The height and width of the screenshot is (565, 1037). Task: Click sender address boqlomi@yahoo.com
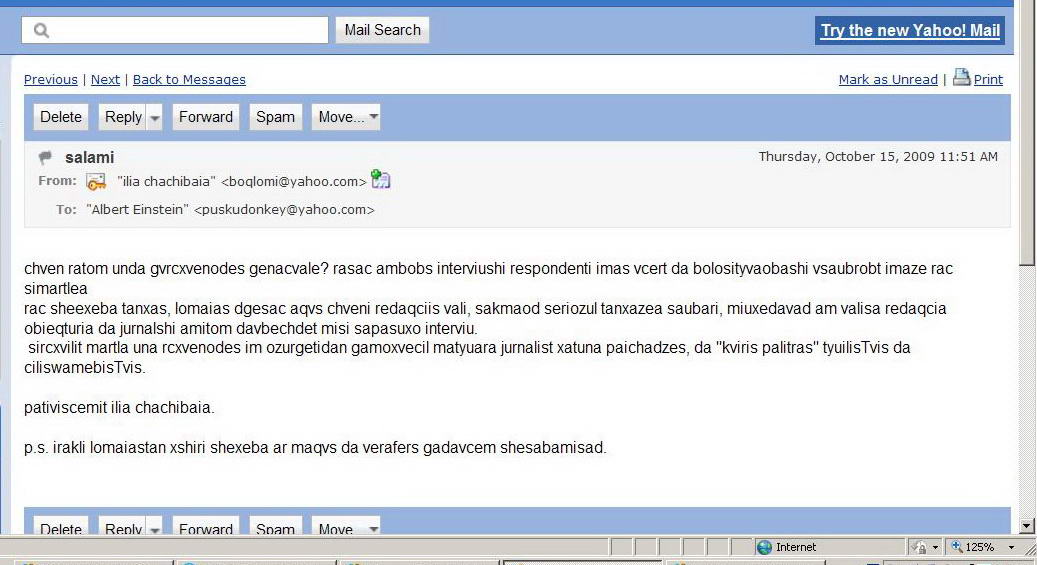294,181
